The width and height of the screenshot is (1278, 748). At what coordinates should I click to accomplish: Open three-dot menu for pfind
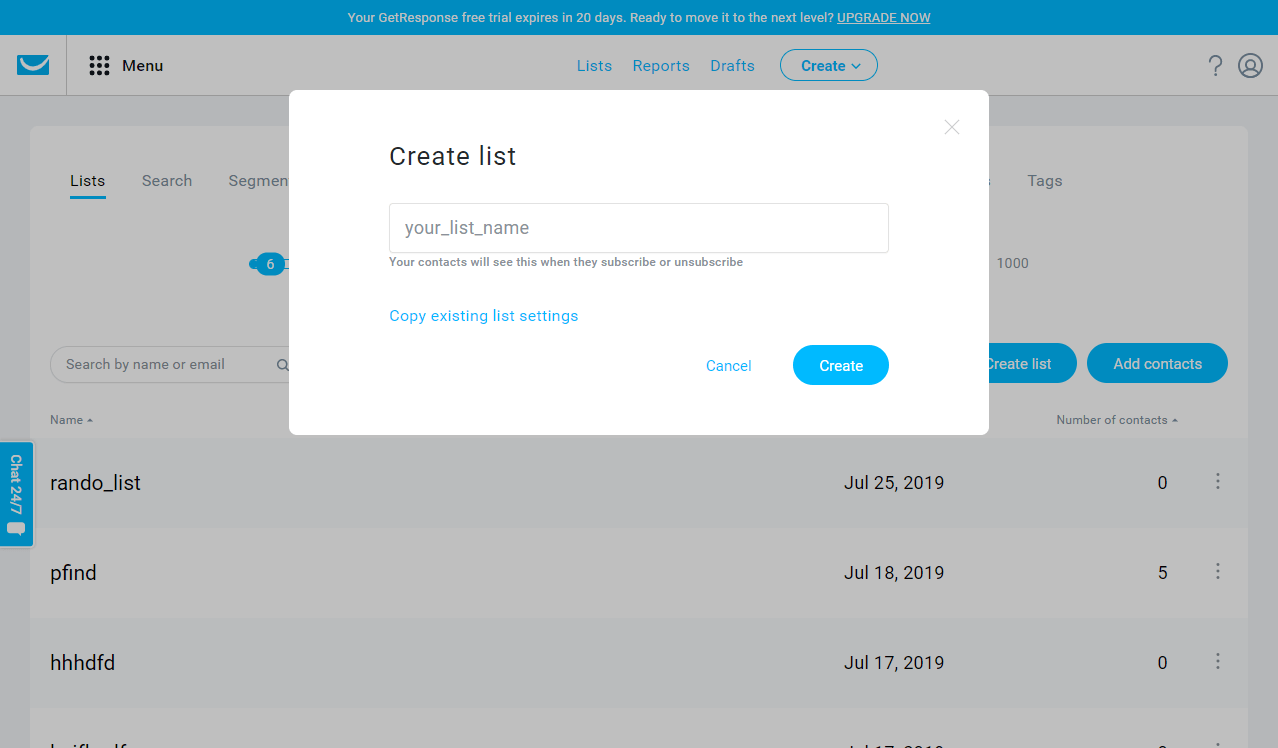(1218, 571)
